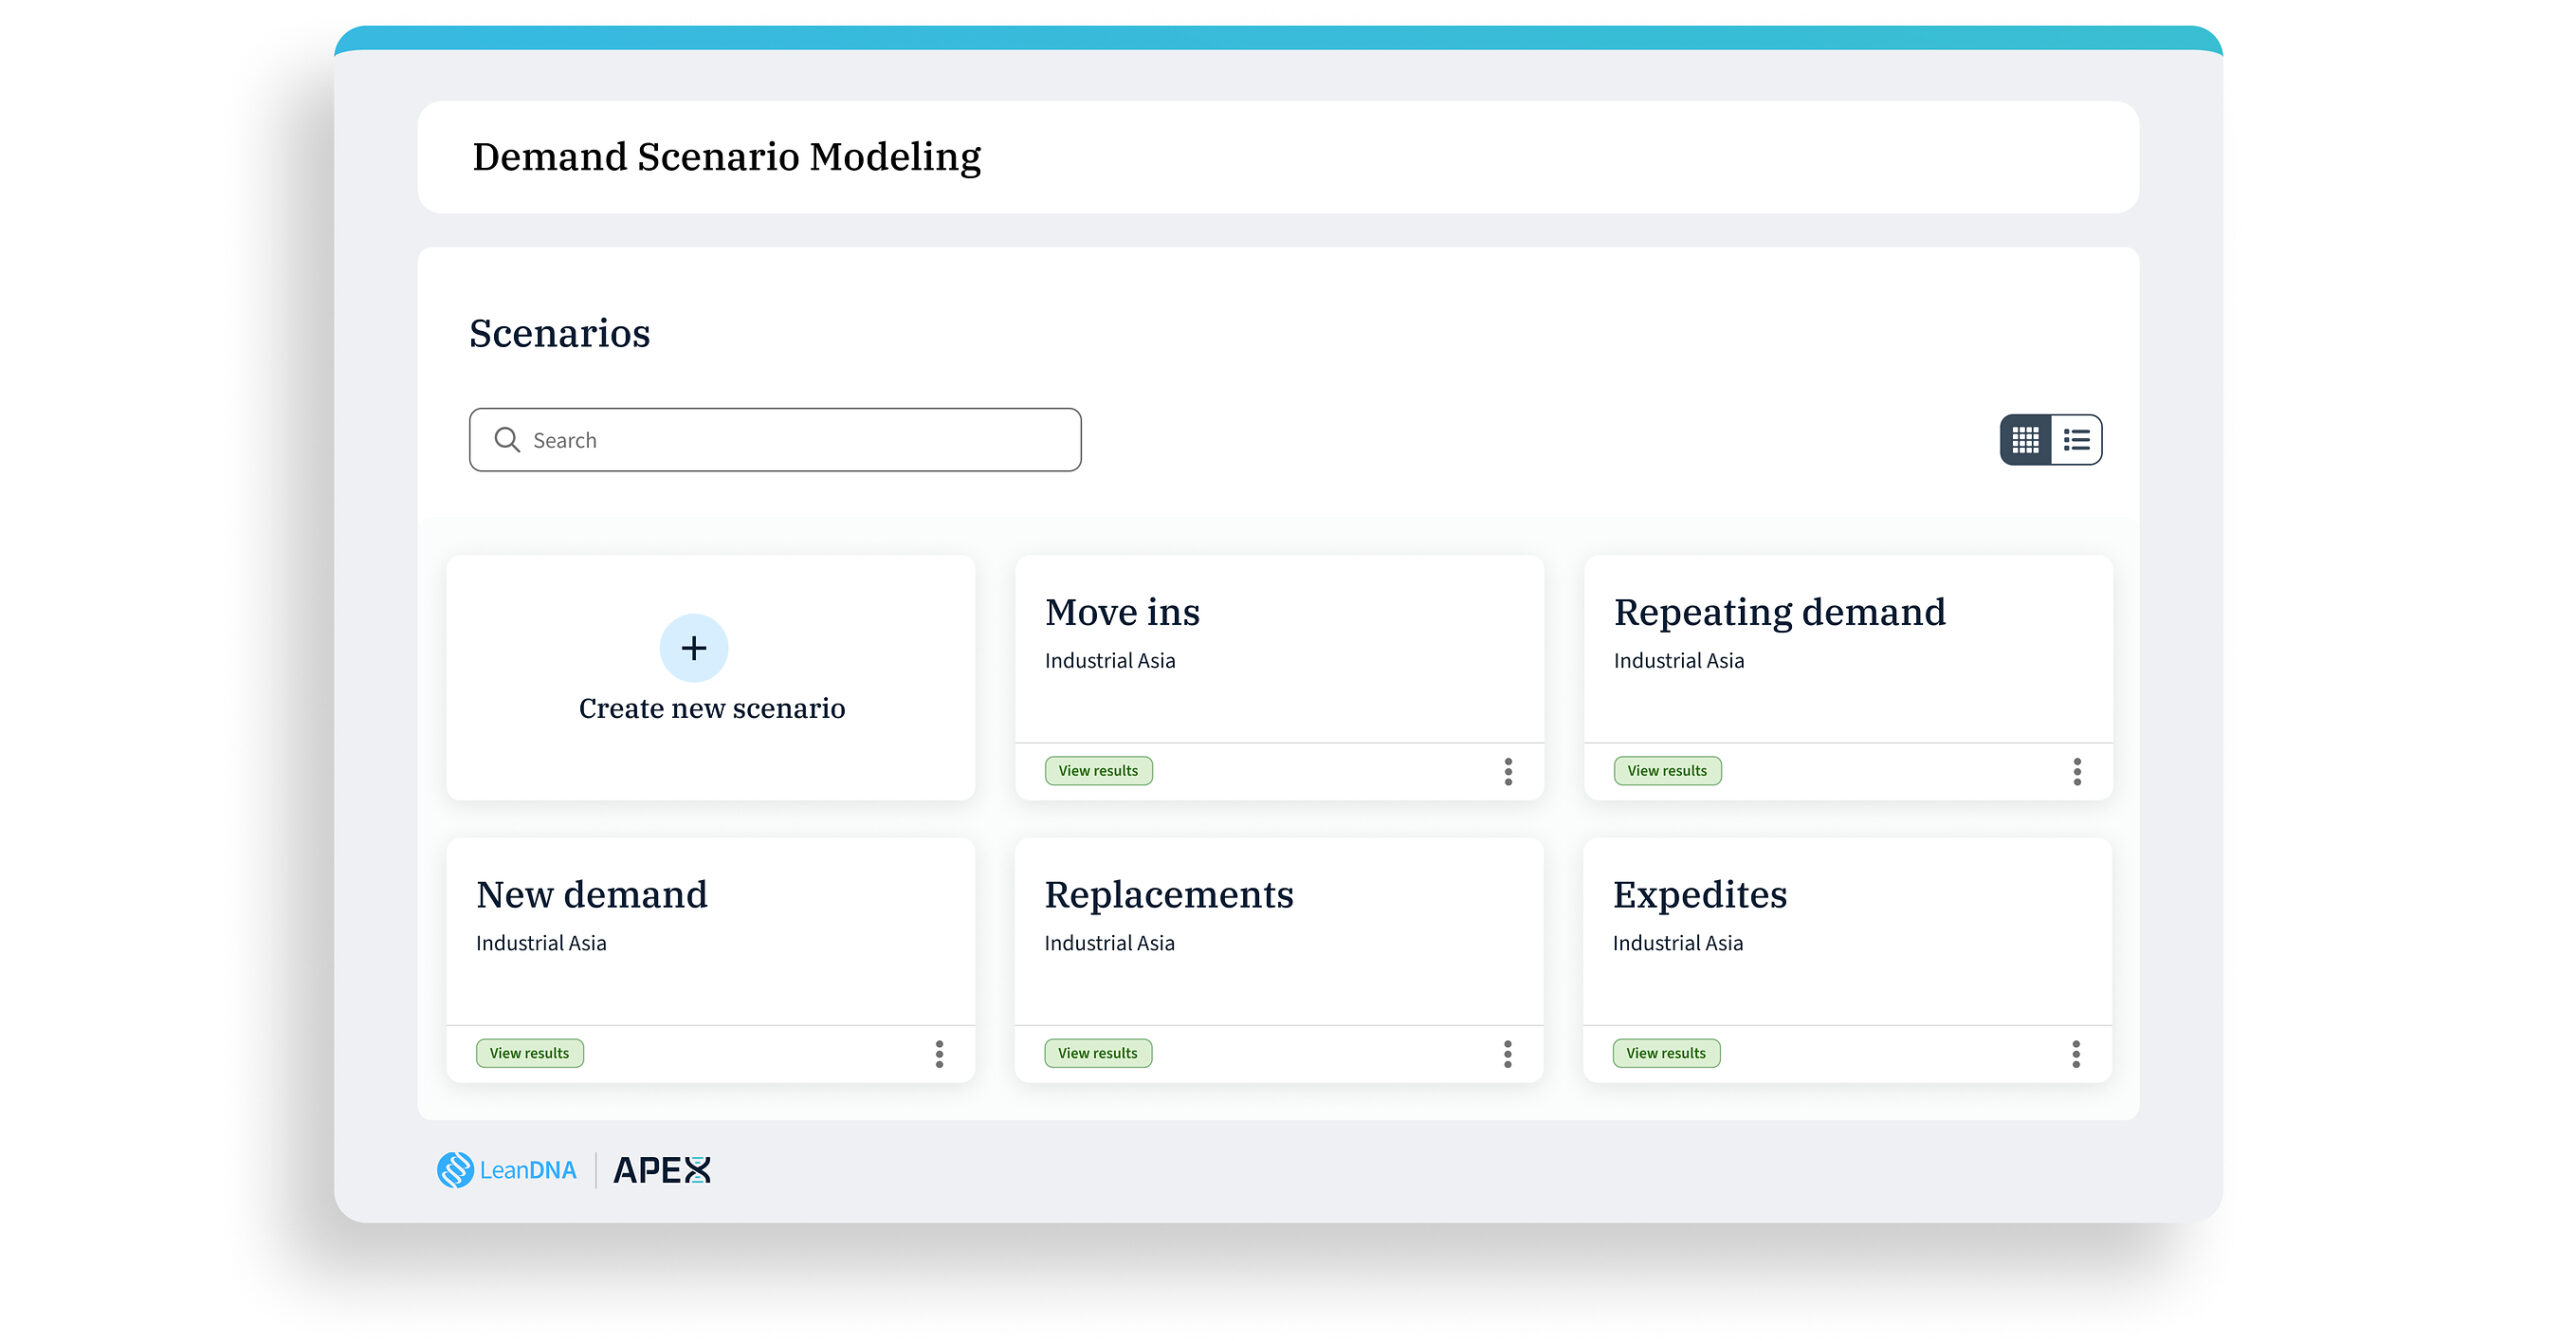Open three-dot menu on Expedites card

point(2076,1054)
